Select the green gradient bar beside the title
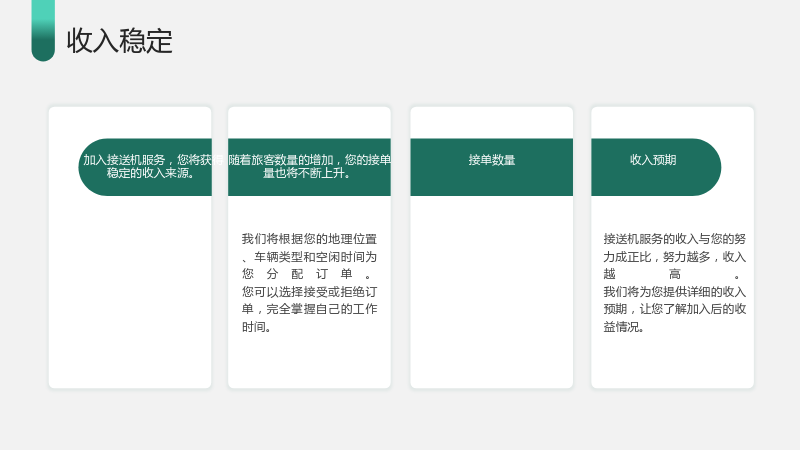 pos(43,31)
